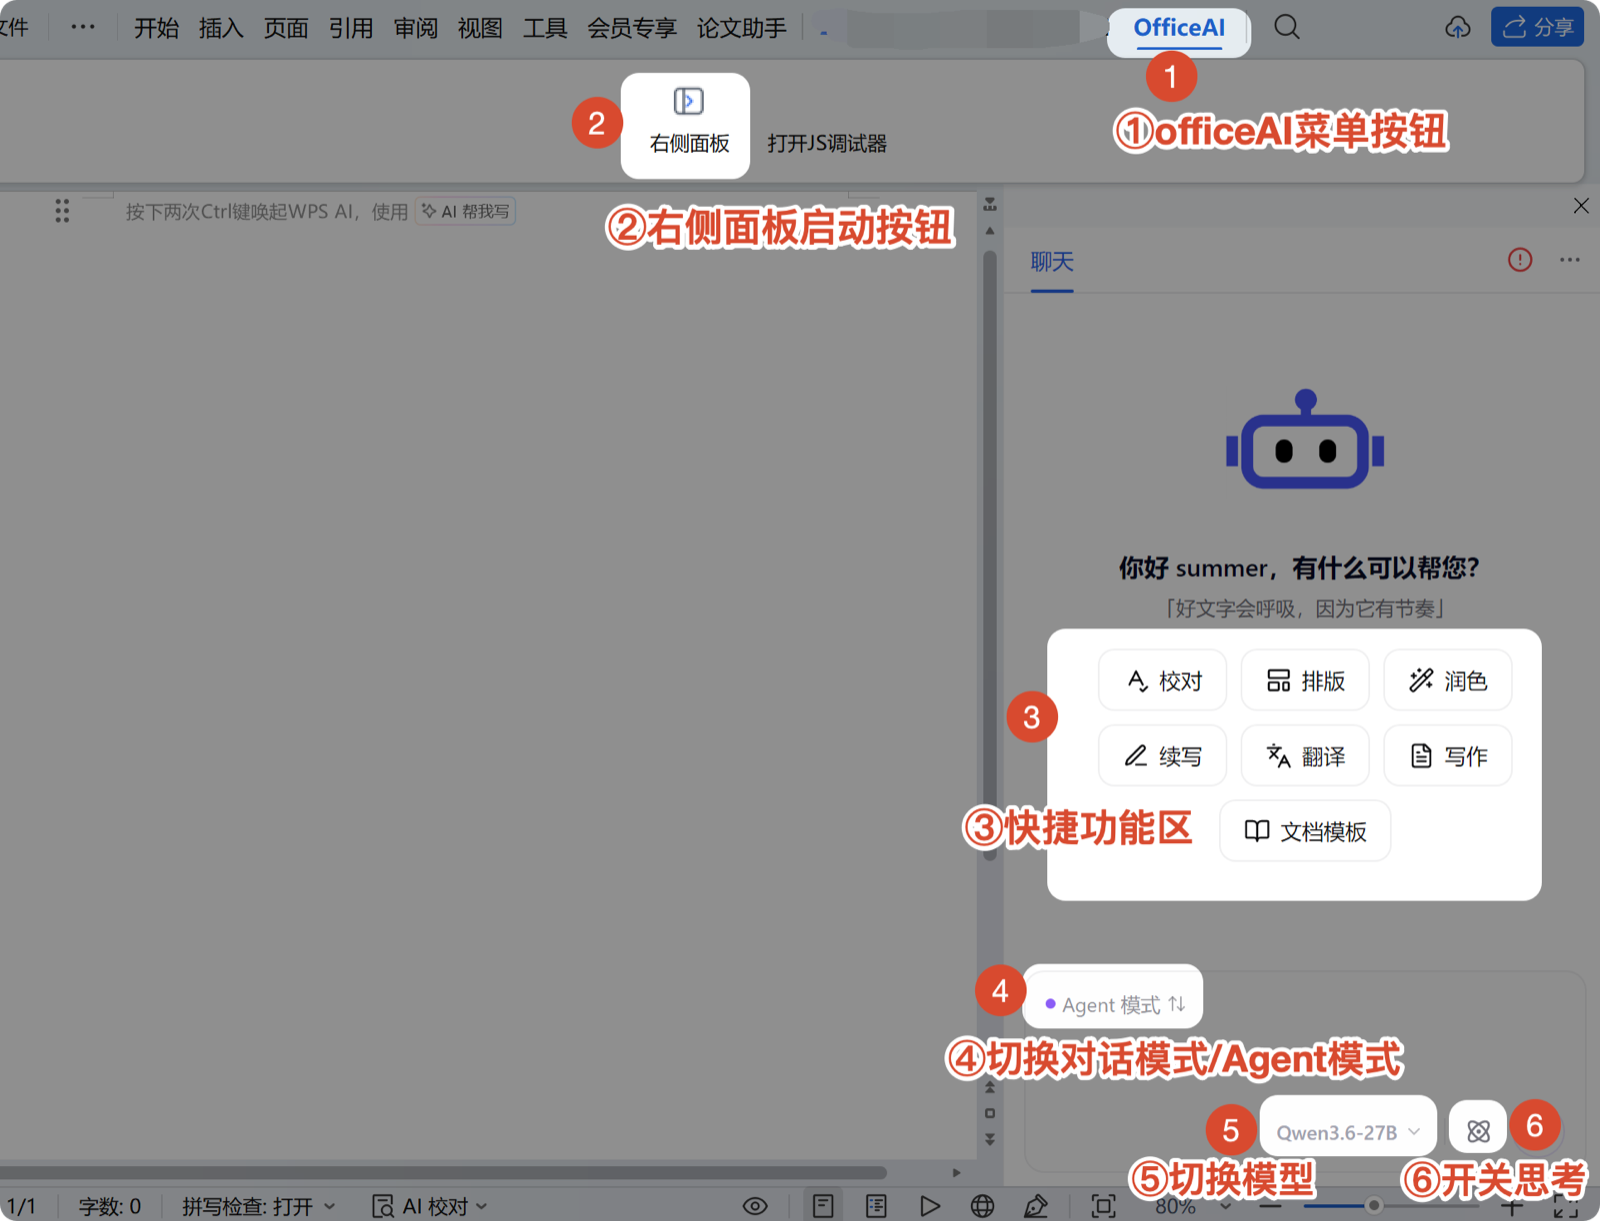Click the red alert circle icon
Image resolution: width=1600 pixels, height=1221 pixels.
[1520, 260]
